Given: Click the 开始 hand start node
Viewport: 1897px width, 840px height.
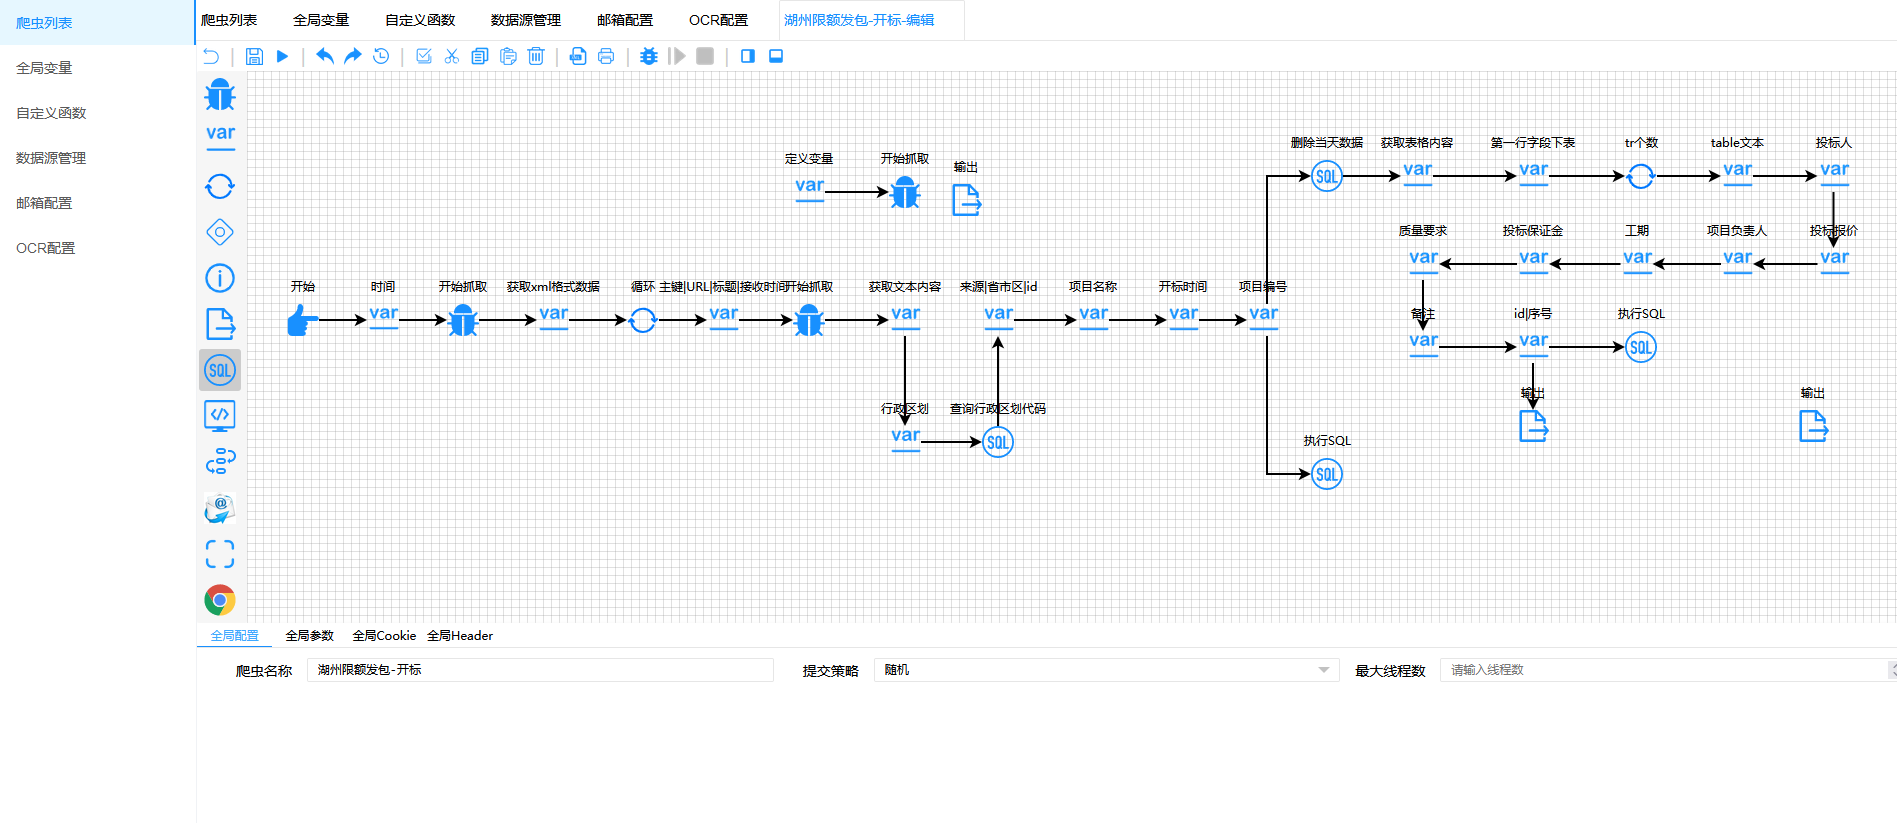Looking at the screenshot, I should point(302,320).
